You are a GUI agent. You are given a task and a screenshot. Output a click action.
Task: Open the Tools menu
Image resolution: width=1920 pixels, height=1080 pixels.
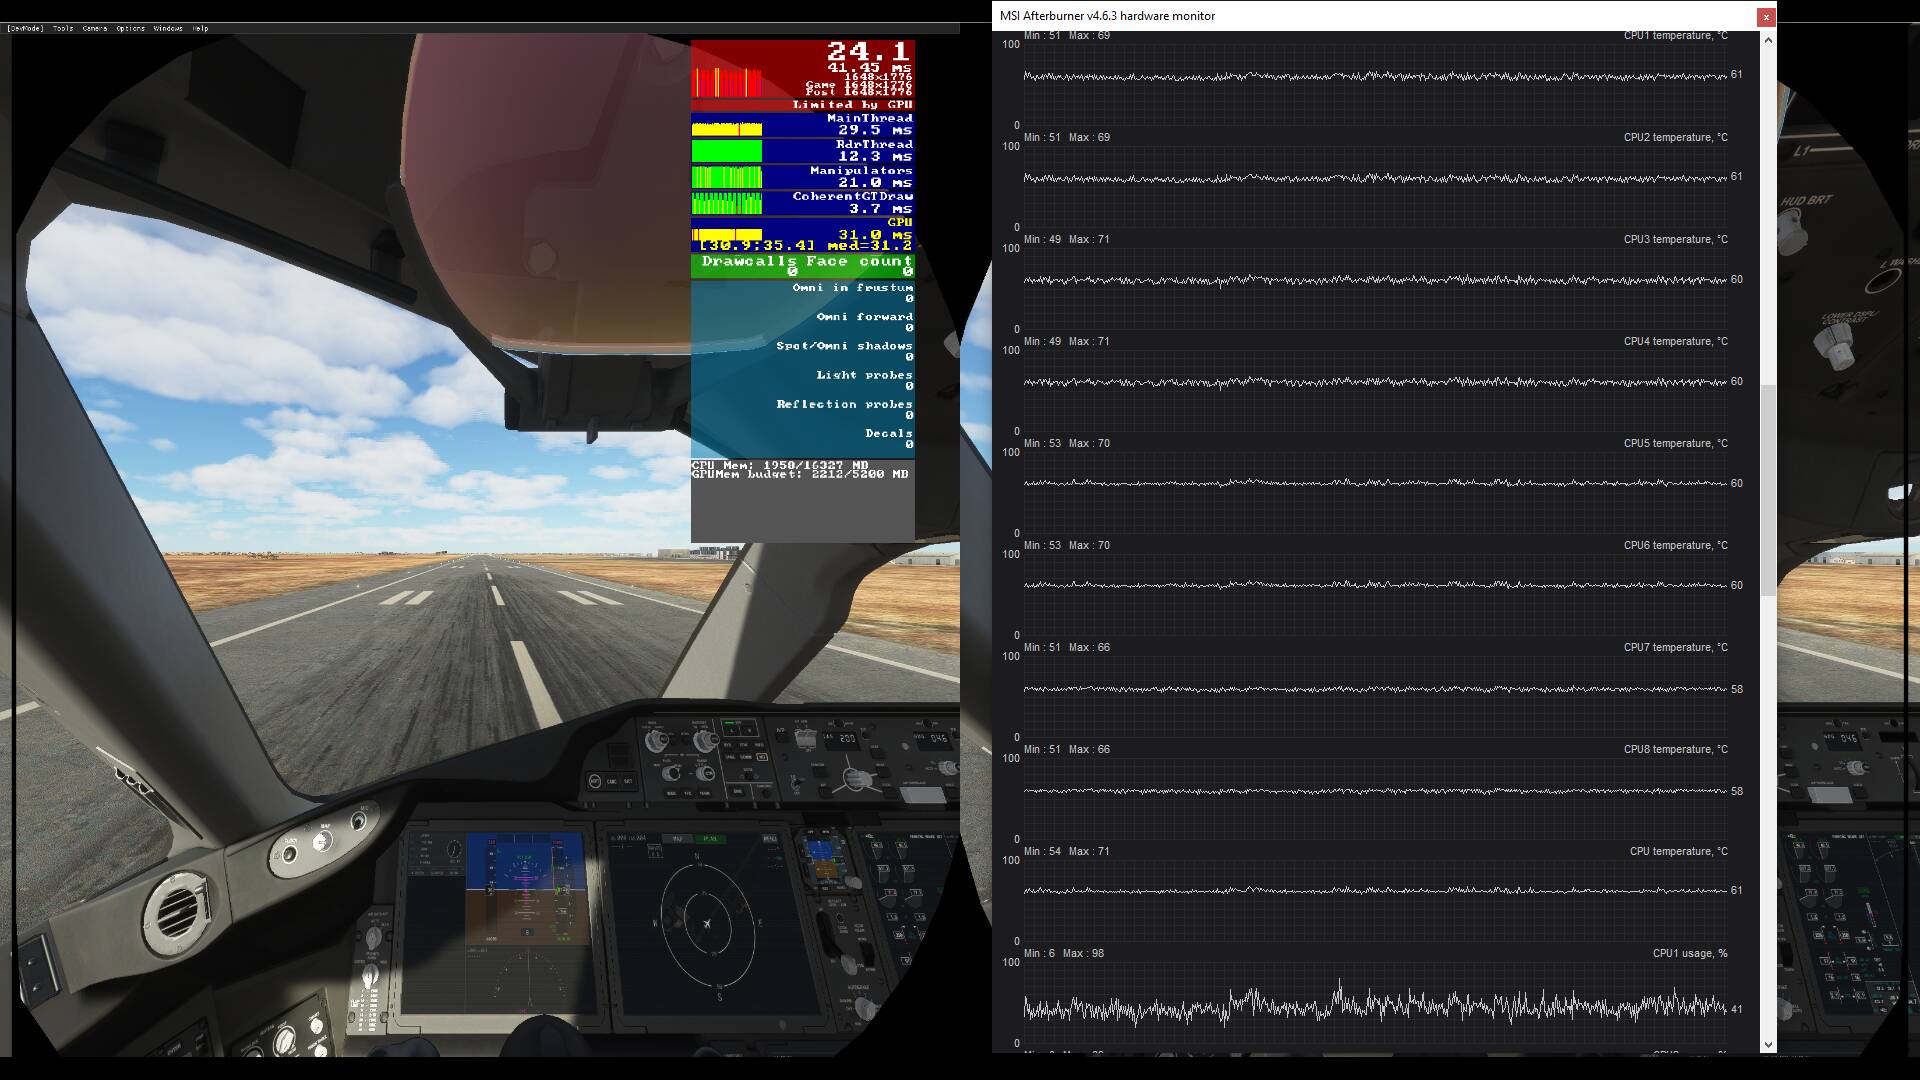click(63, 28)
